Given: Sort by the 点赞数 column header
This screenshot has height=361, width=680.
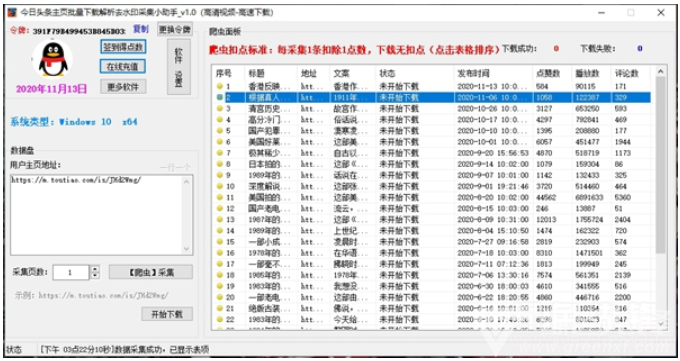Looking at the screenshot, I should (548, 73).
